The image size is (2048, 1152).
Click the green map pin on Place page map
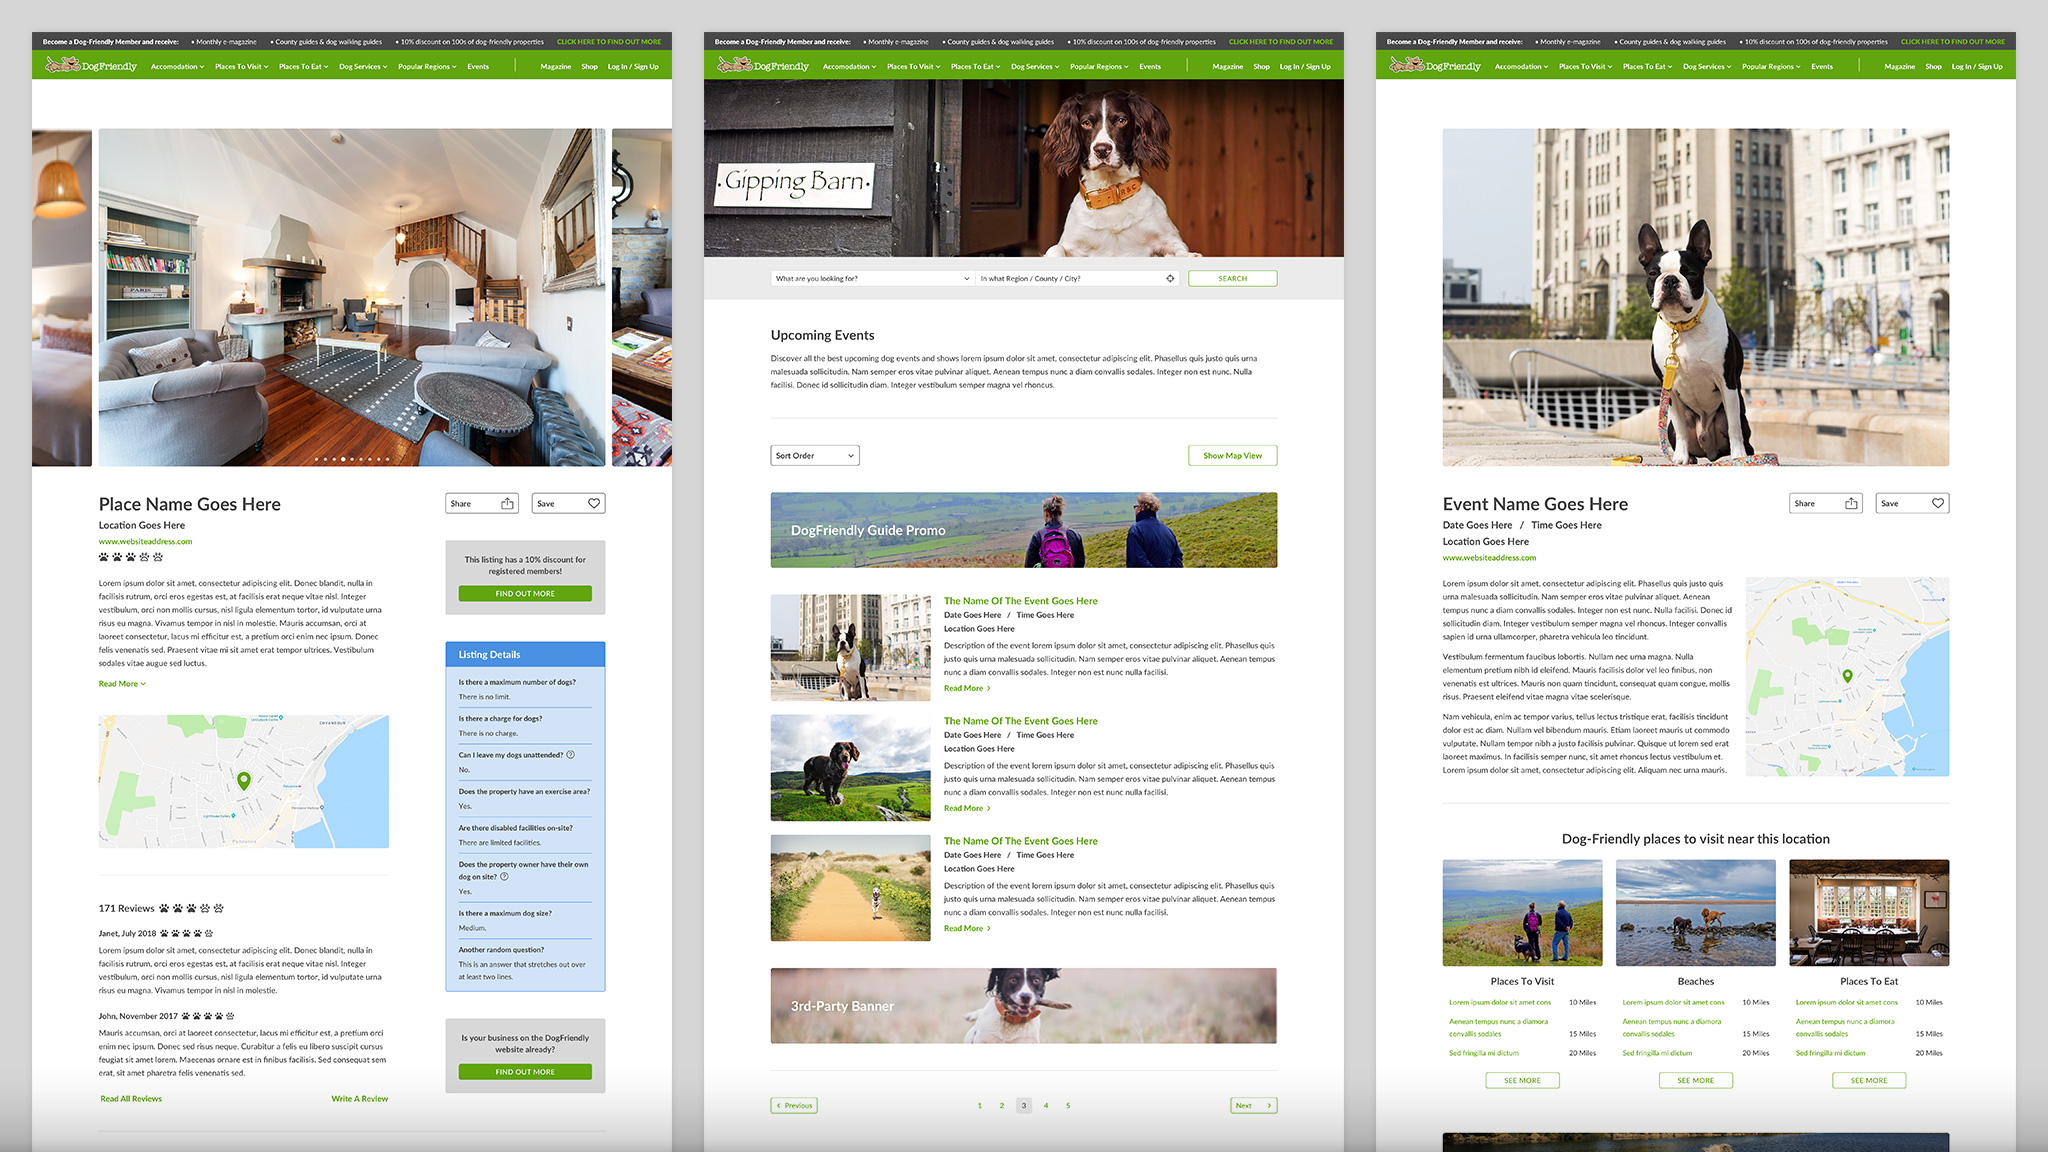[x=244, y=780]
